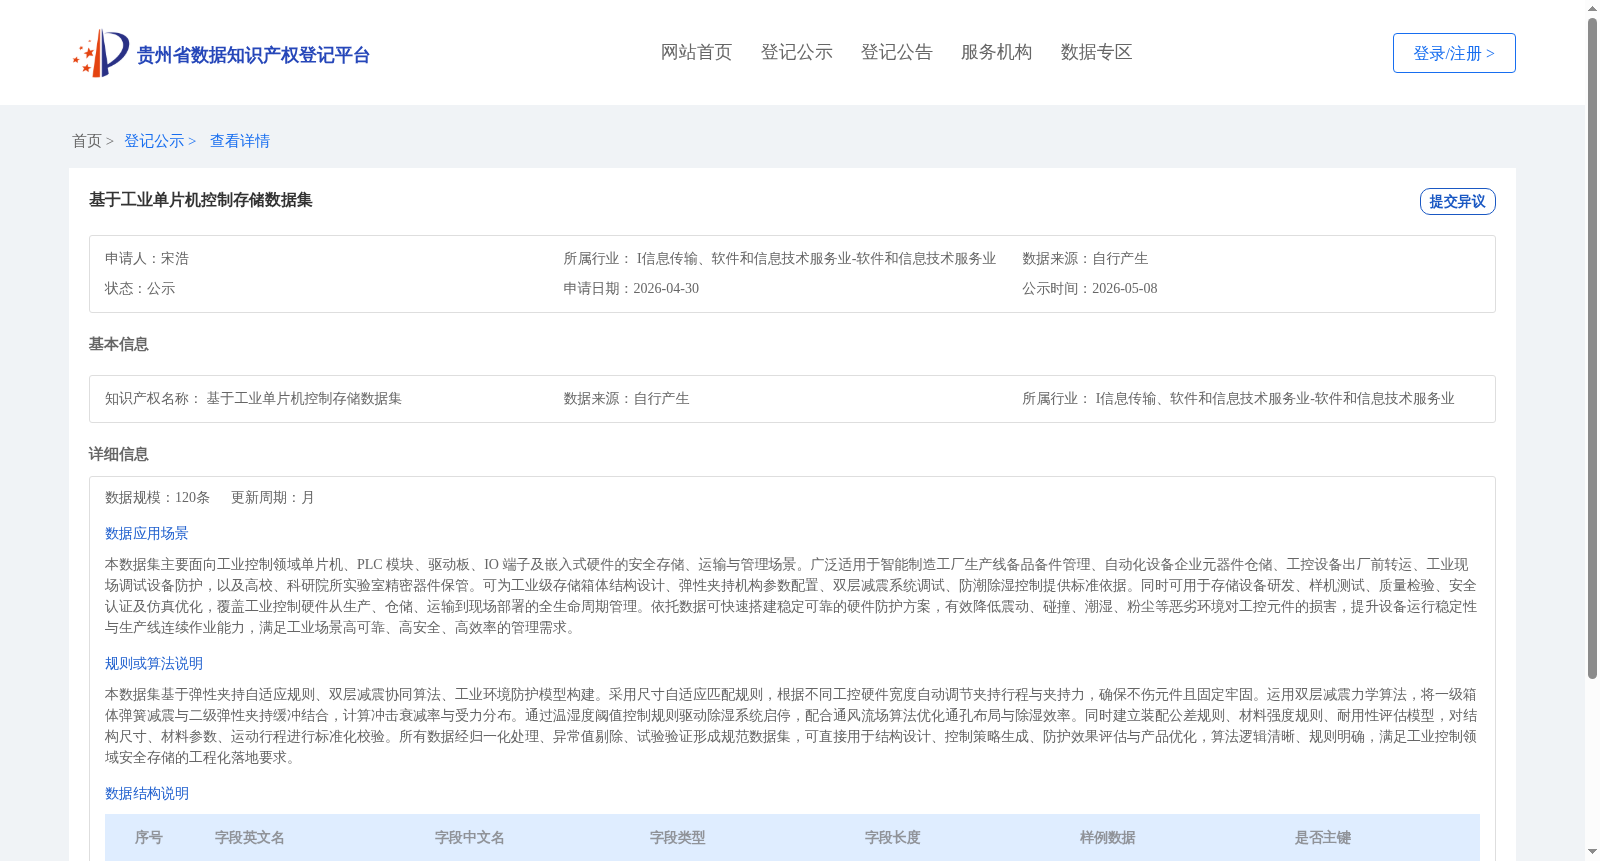Select the page heading 基于工业单片机控制存储数据集
The image size is (1600, 861).
point(201,200)
